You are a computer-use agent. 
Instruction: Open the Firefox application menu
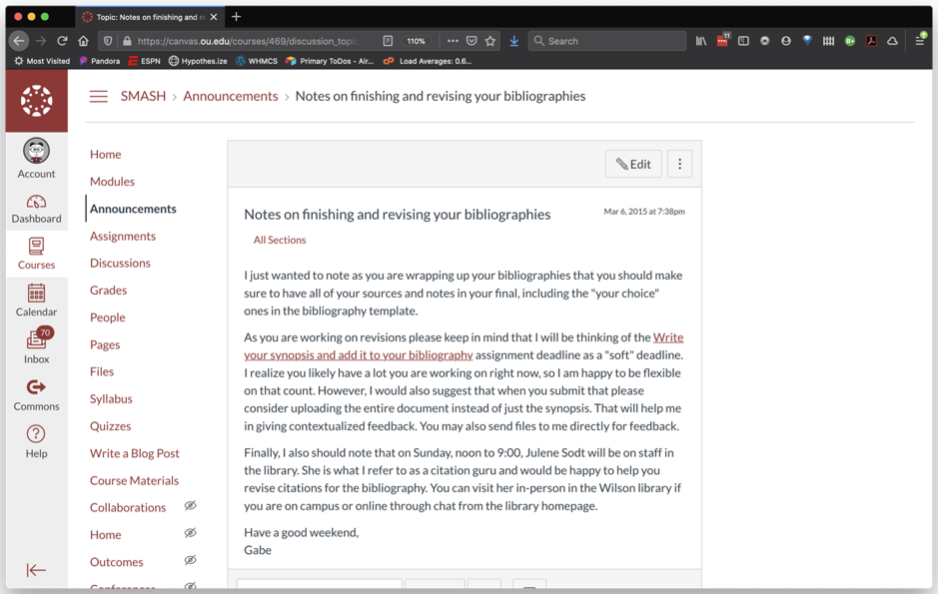(x=919, y=41)
